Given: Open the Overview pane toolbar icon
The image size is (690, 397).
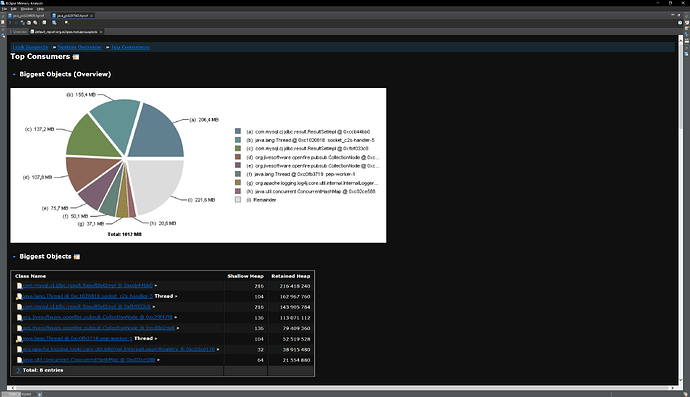Looking at the screenshot, I should tap(10, 22).
